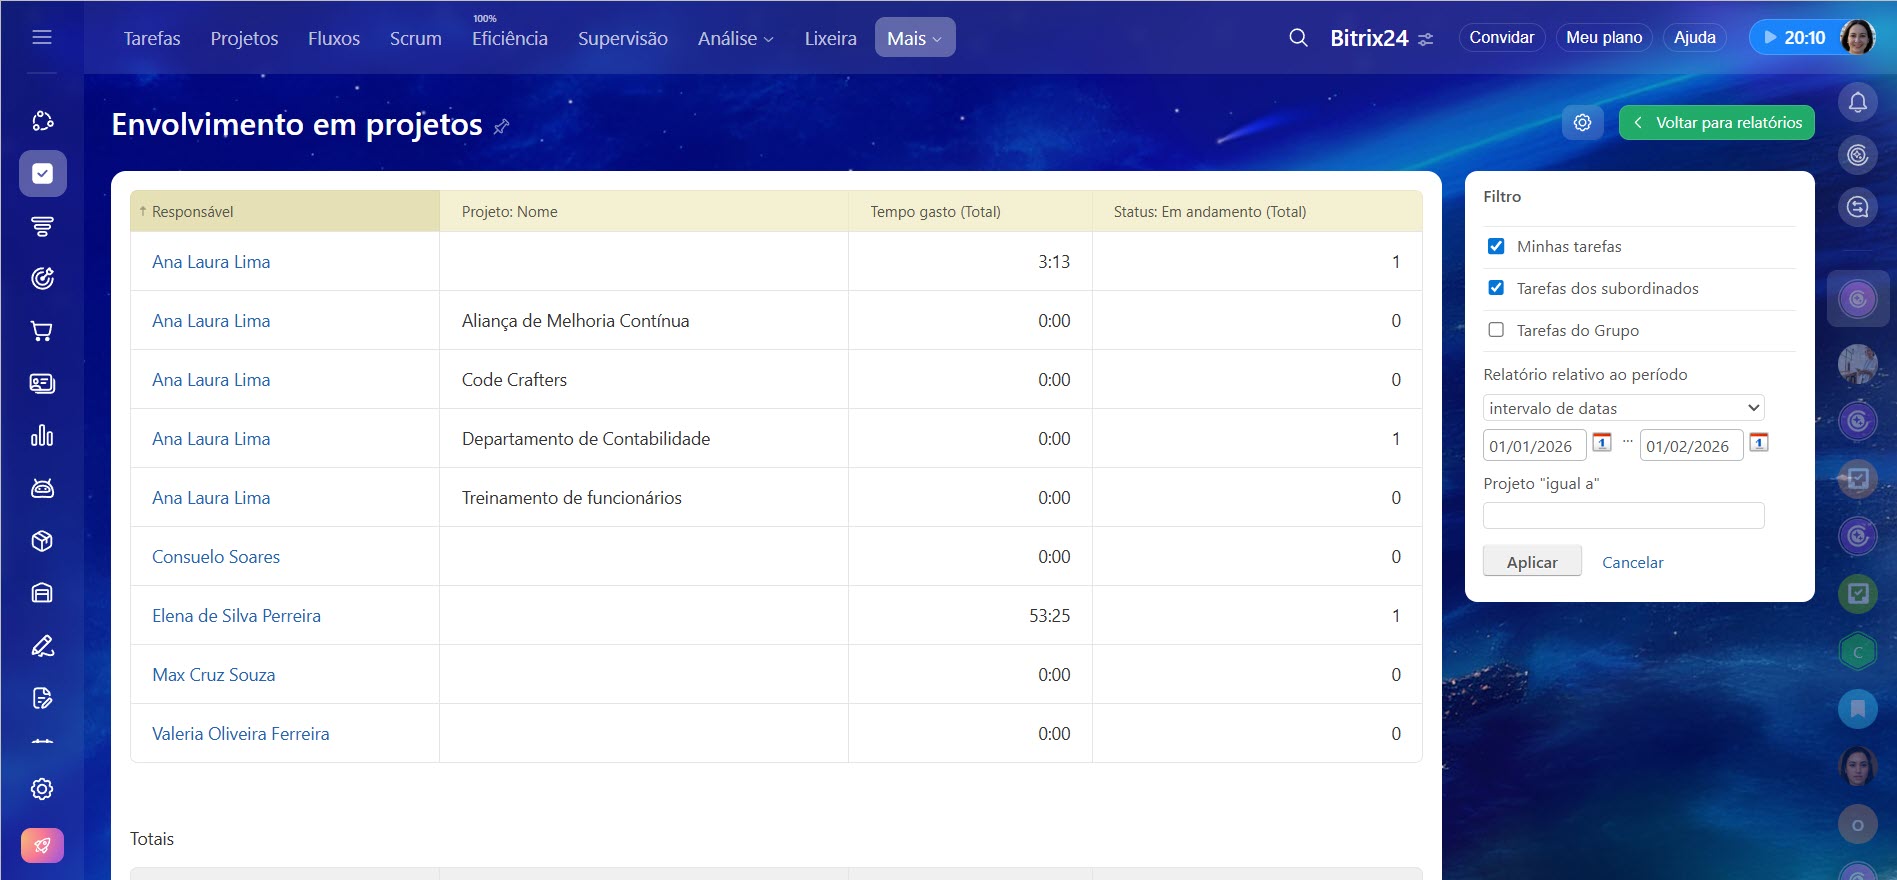Open start date calendar picker icon
This screenshot has width=1897, height=880.
tap(1602, 442)
